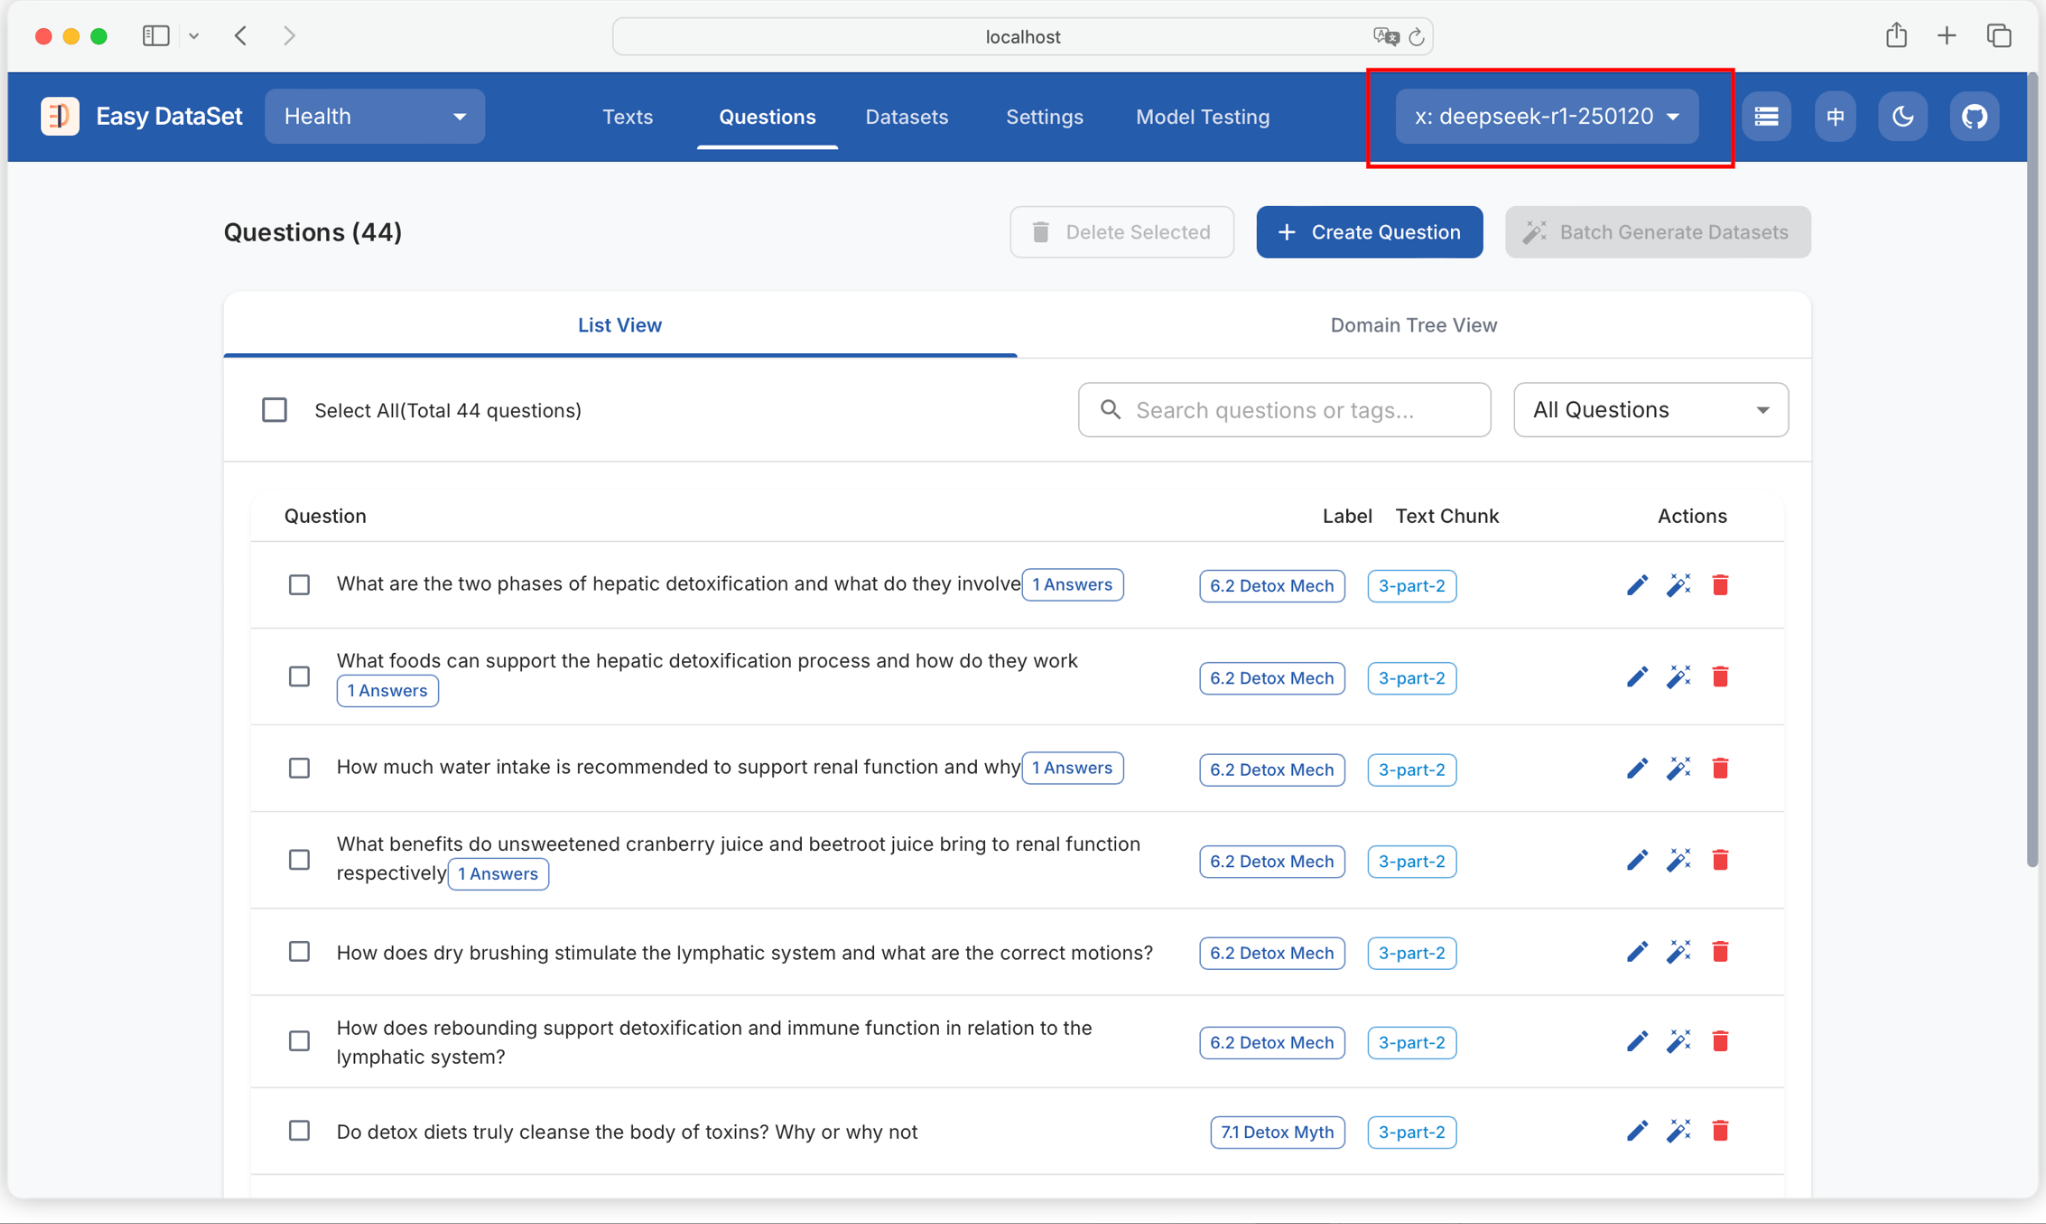Select the cranberry juice question checkbox
The width and height of the screenshot is (2046, 1224).
click(299, 860)
